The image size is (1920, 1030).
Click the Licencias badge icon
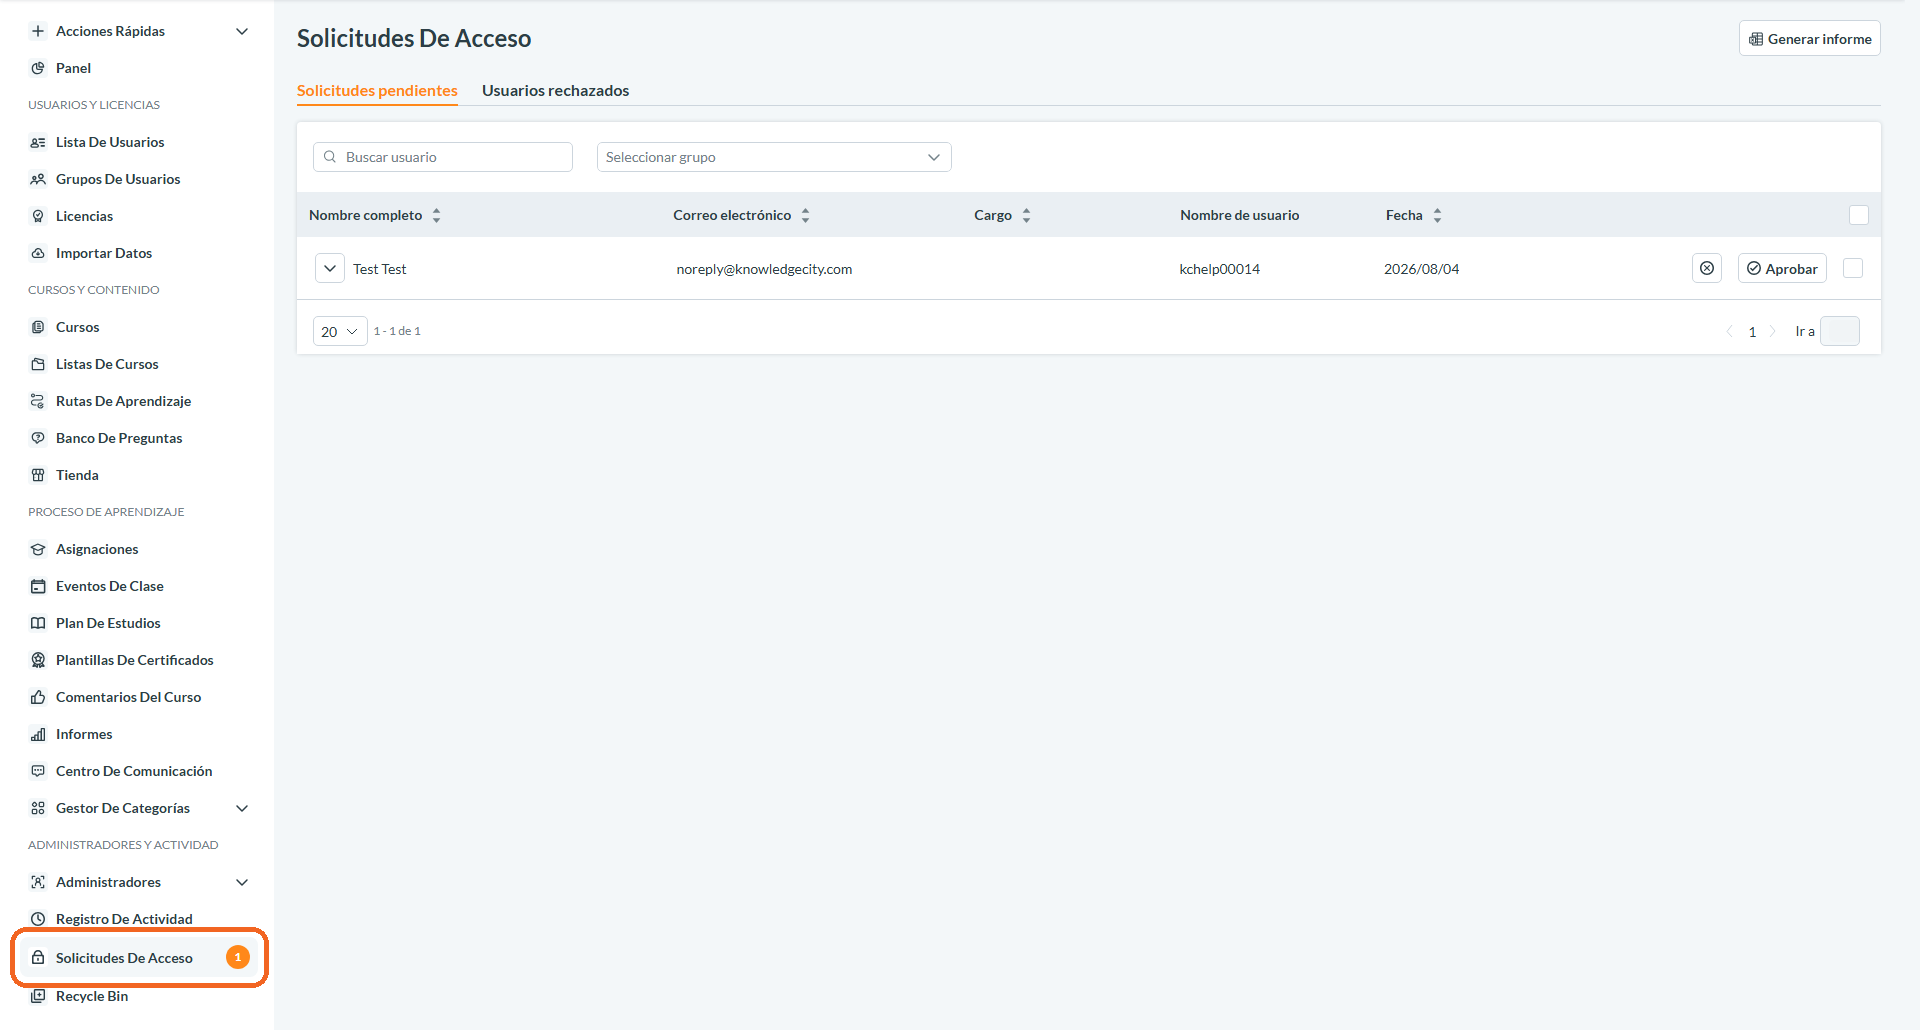[x=38, y=216]
